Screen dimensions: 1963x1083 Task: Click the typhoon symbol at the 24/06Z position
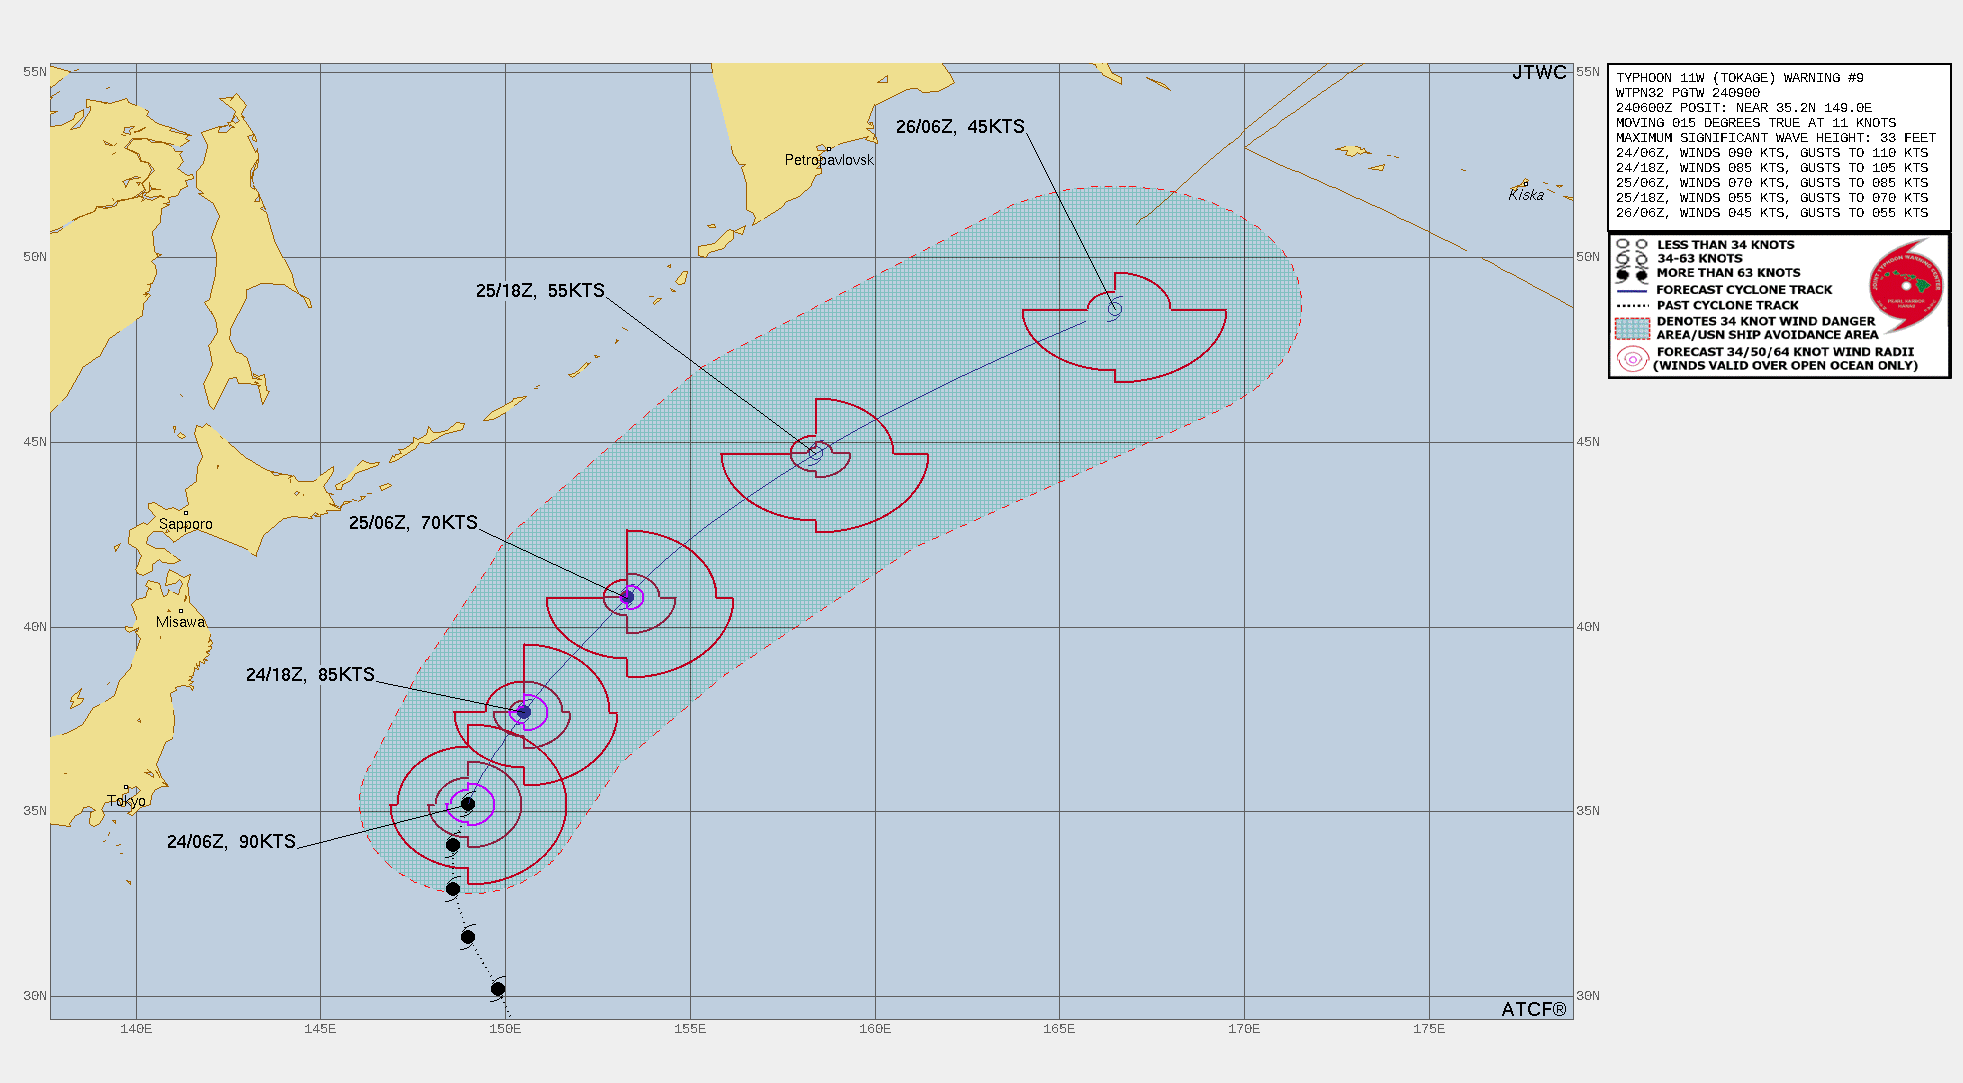point(467,804)
